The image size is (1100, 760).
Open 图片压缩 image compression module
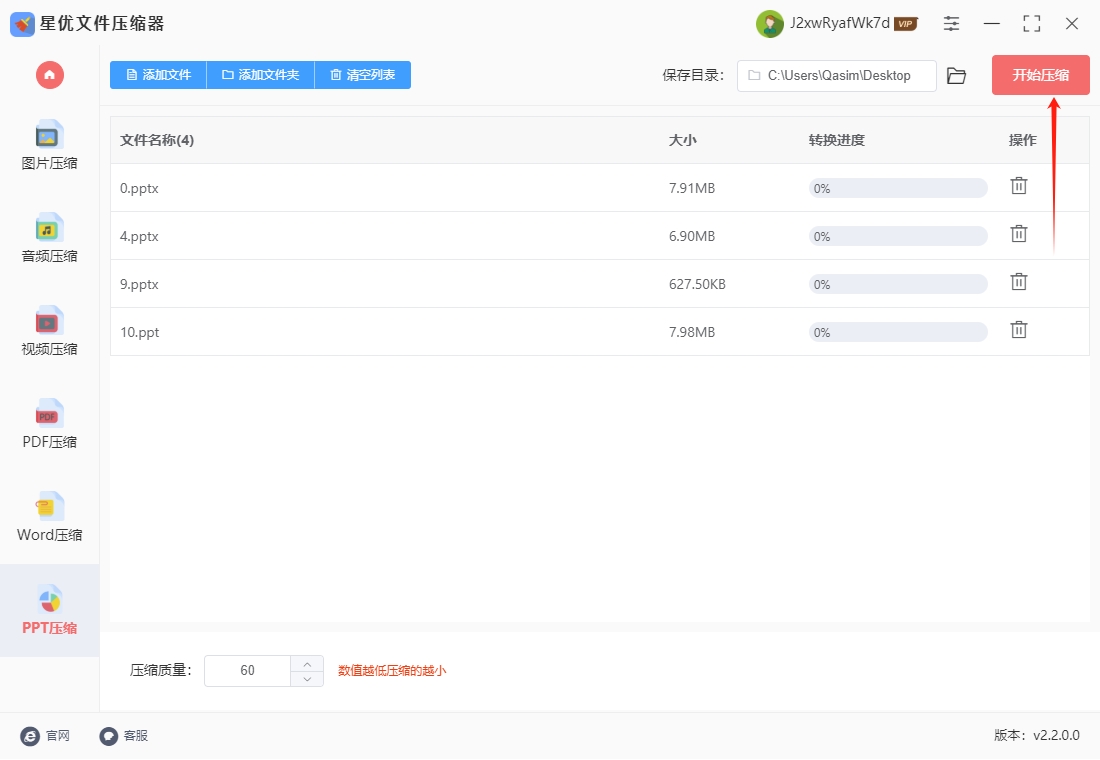coord(49,145)
